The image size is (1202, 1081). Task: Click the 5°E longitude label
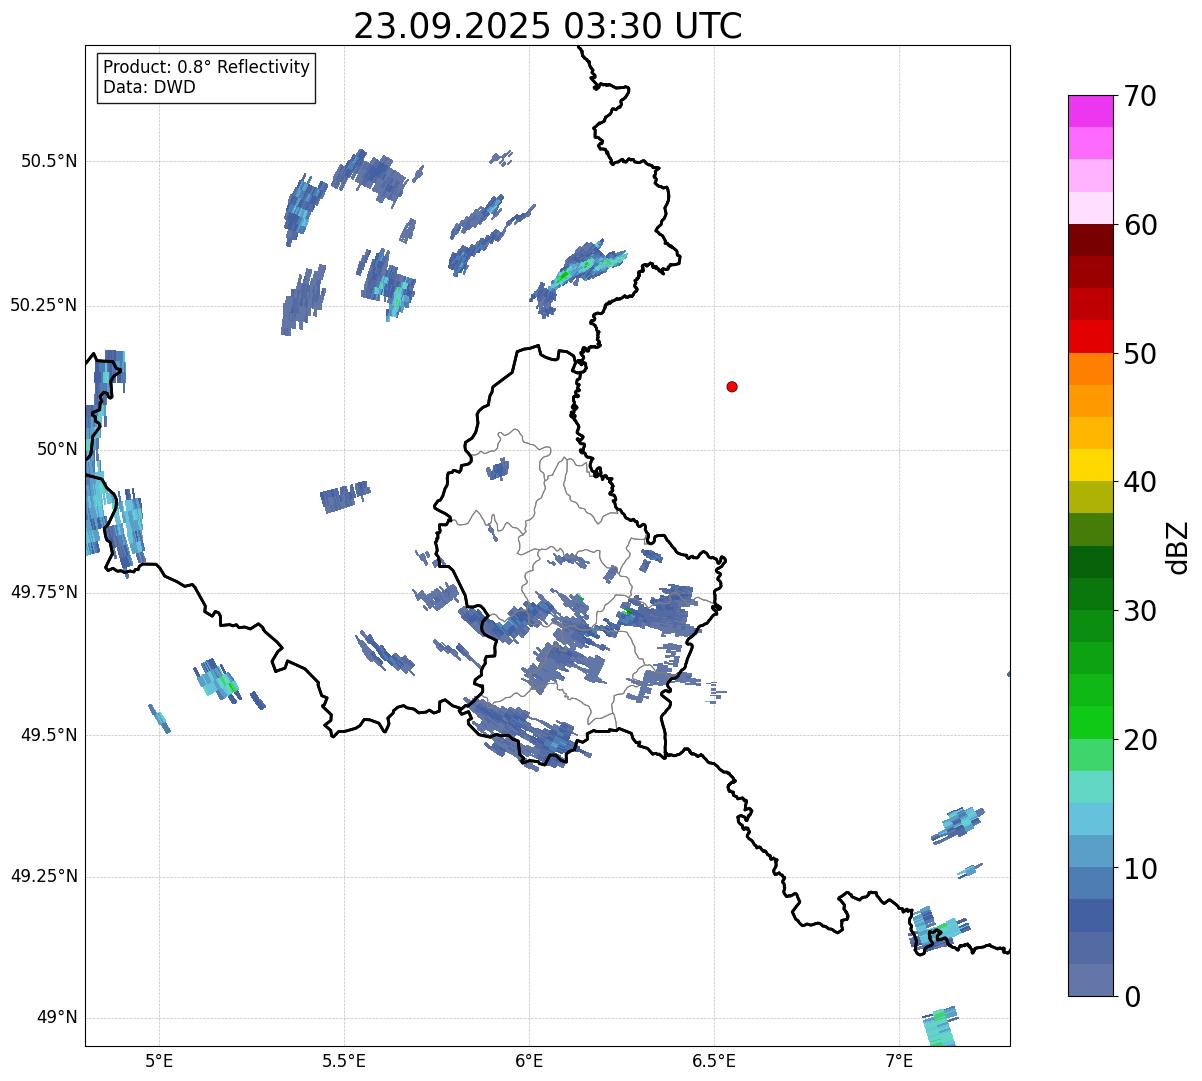pyautogui.click(x=159, y=1060)
